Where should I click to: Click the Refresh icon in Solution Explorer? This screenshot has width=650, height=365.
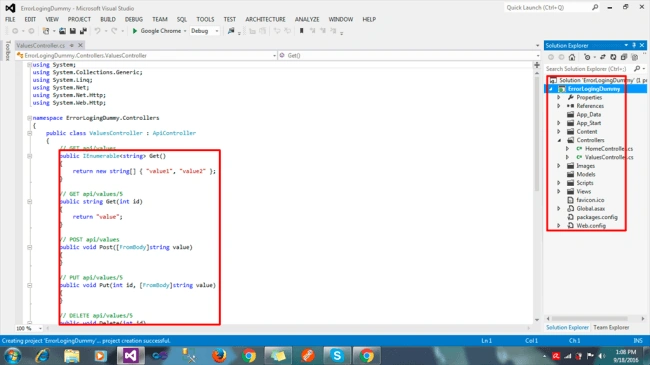tap(613, 57)
